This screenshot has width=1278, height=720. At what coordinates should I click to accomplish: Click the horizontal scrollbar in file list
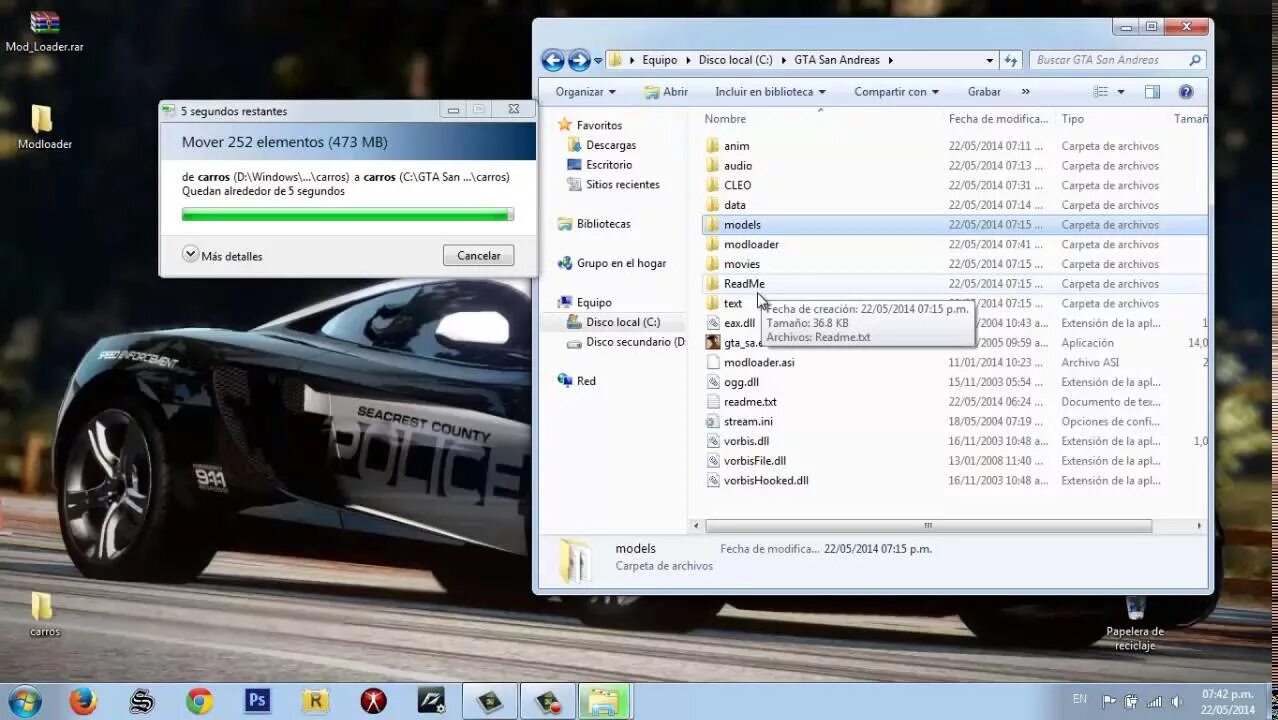(x=928, y=526)
